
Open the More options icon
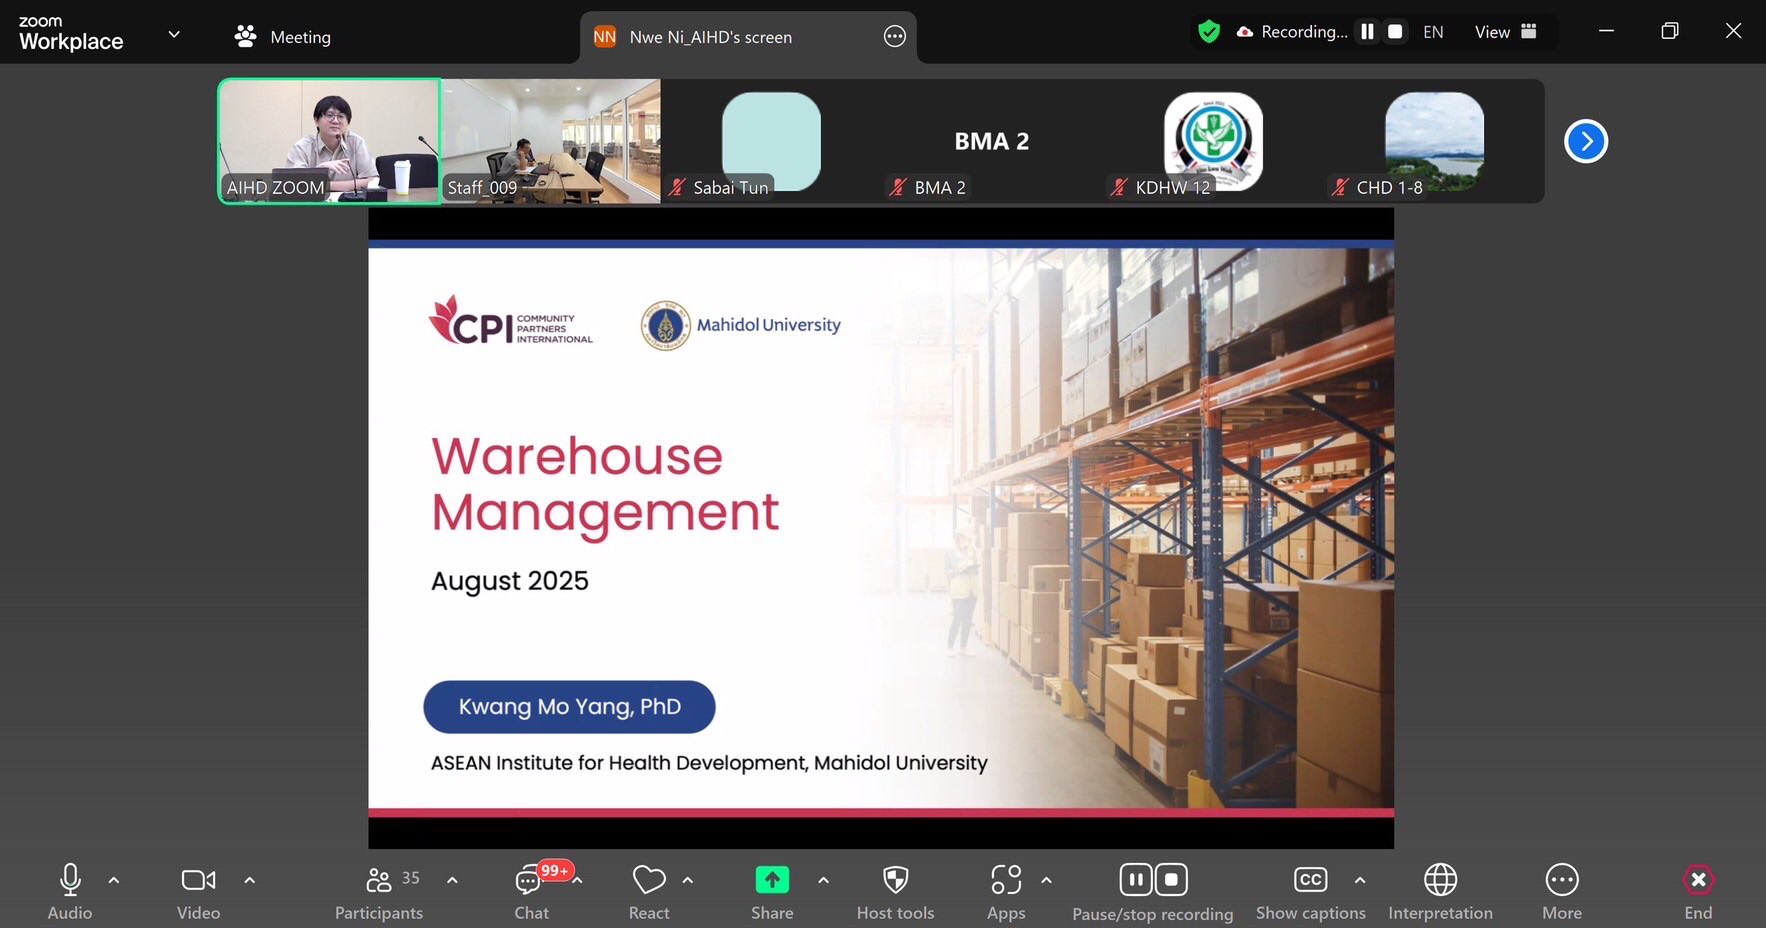(x=1561, y=880)
